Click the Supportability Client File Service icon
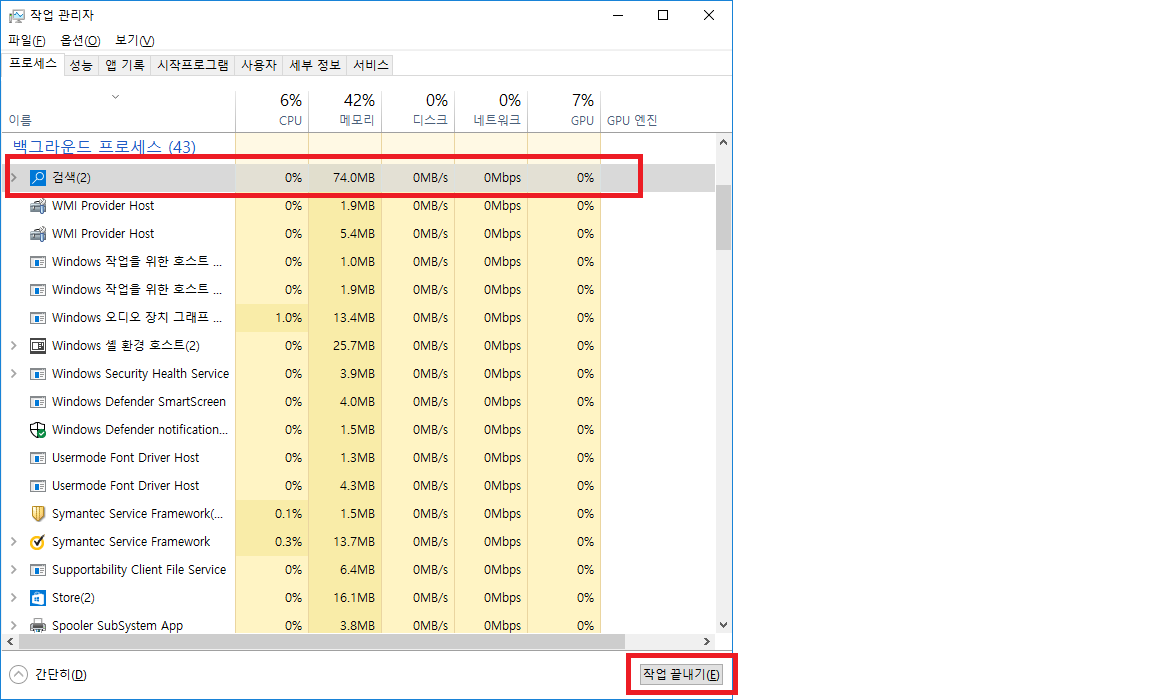Screen dimensions: 1152x700 37,570
